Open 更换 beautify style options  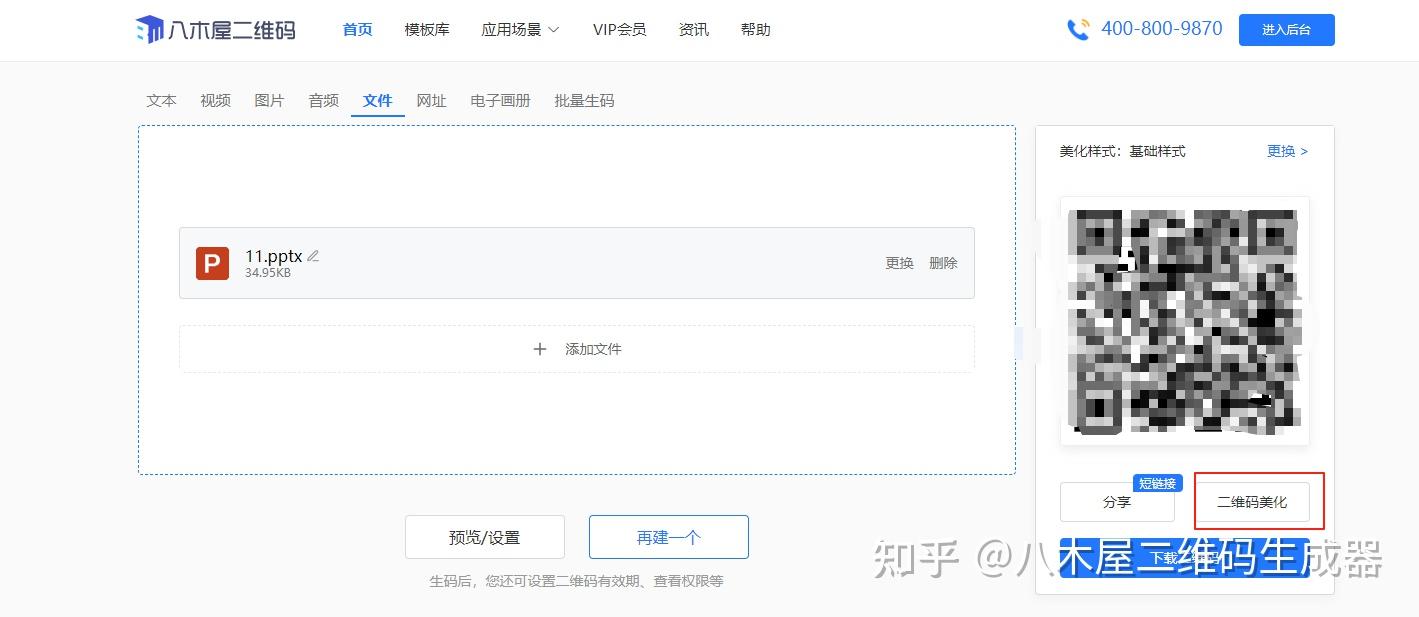pos(1287,151)
